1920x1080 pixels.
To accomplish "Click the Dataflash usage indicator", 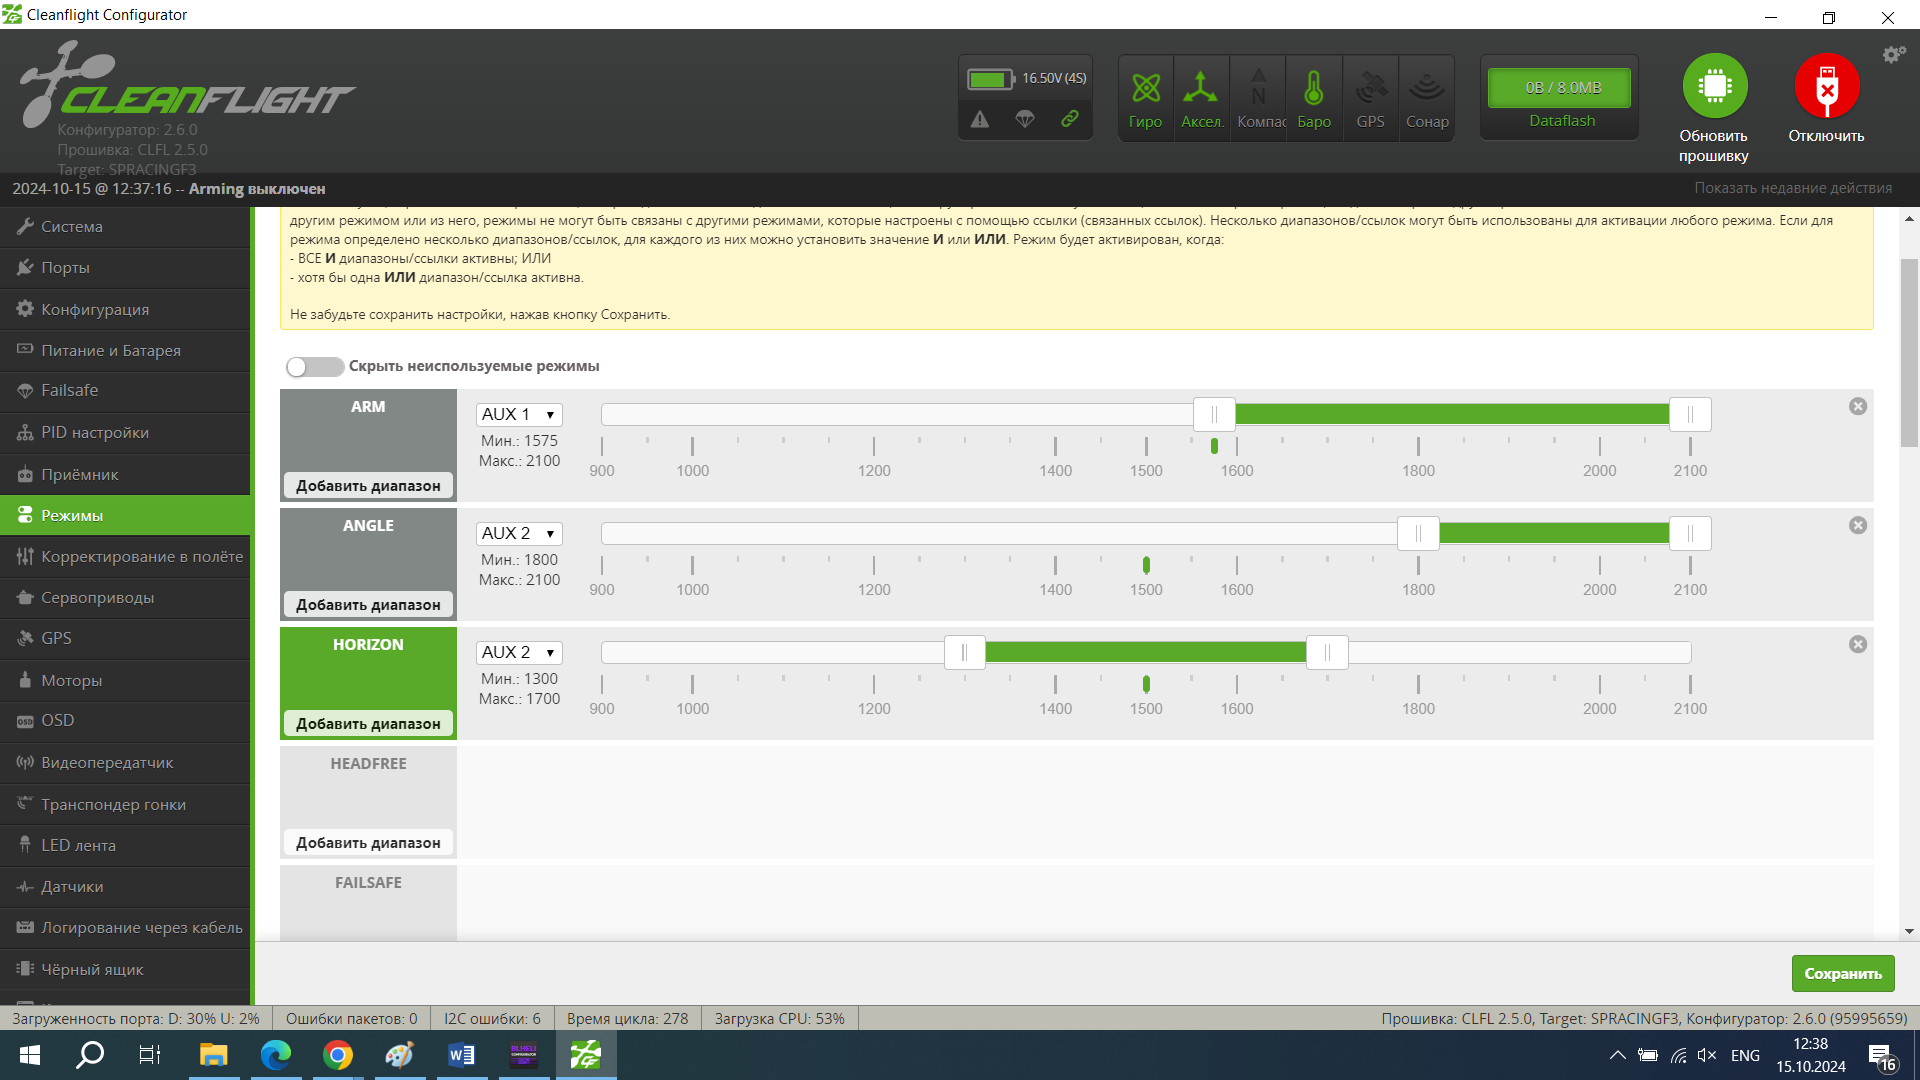I will [1559, 88].
